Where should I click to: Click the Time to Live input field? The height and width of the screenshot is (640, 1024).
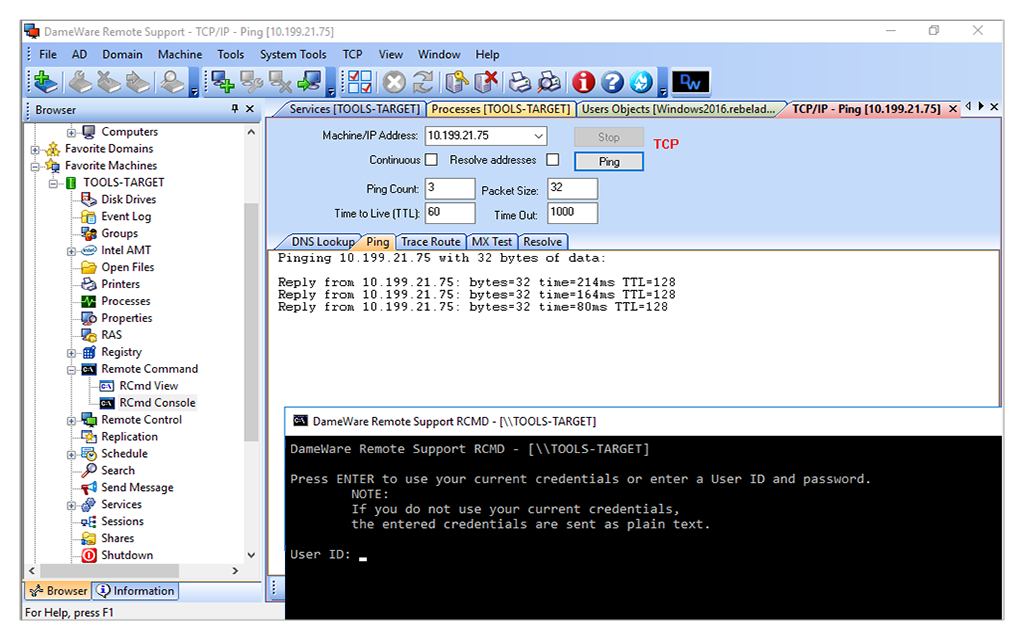click(450, 213)
